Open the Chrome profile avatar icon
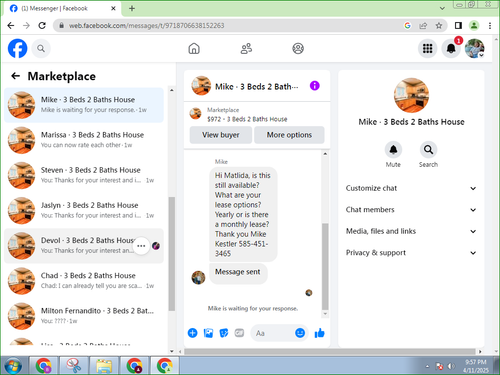Image resolution: width=500 pixels, height=375 pixels. pyautogui.click(x=474, y=25)
